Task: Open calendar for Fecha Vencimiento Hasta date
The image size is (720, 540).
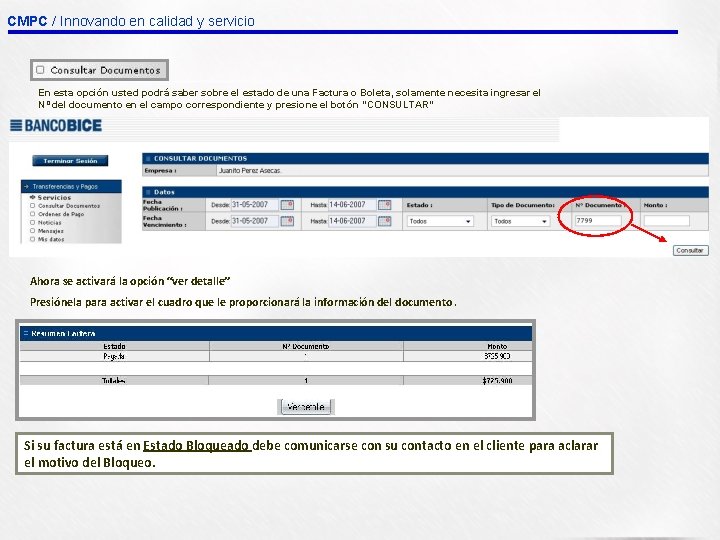Action: point(384,221)
